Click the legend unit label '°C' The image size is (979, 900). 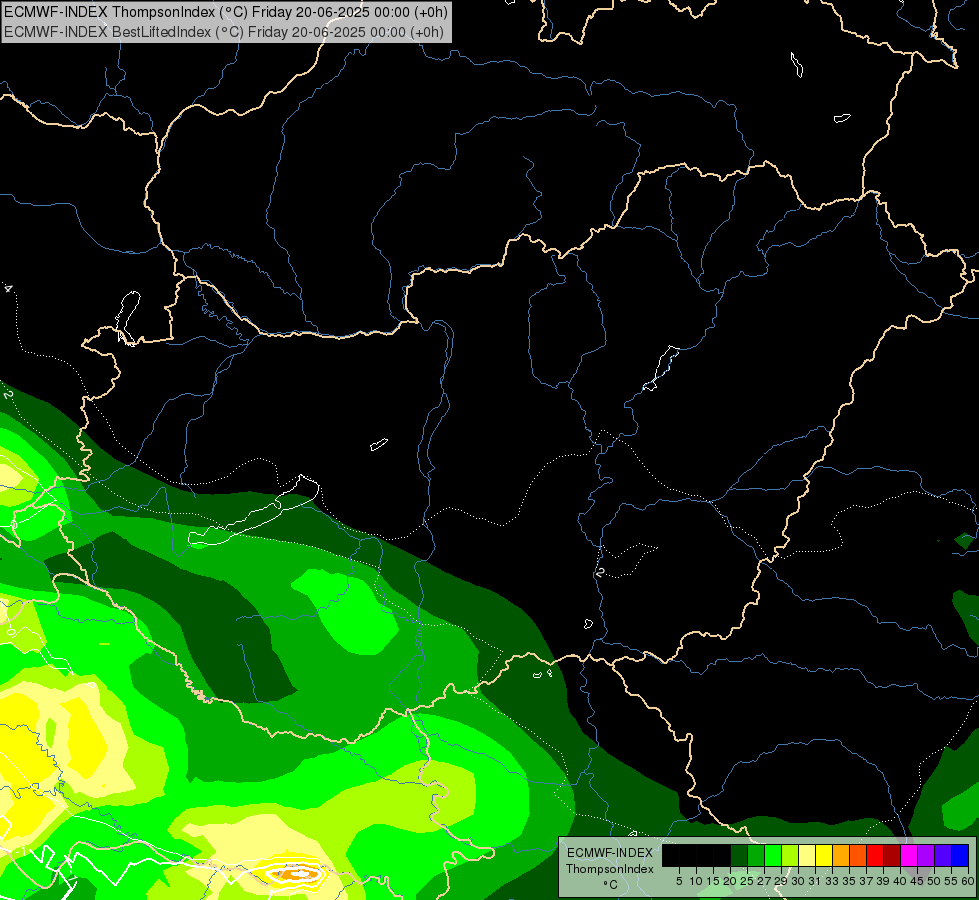coord(611,884)
